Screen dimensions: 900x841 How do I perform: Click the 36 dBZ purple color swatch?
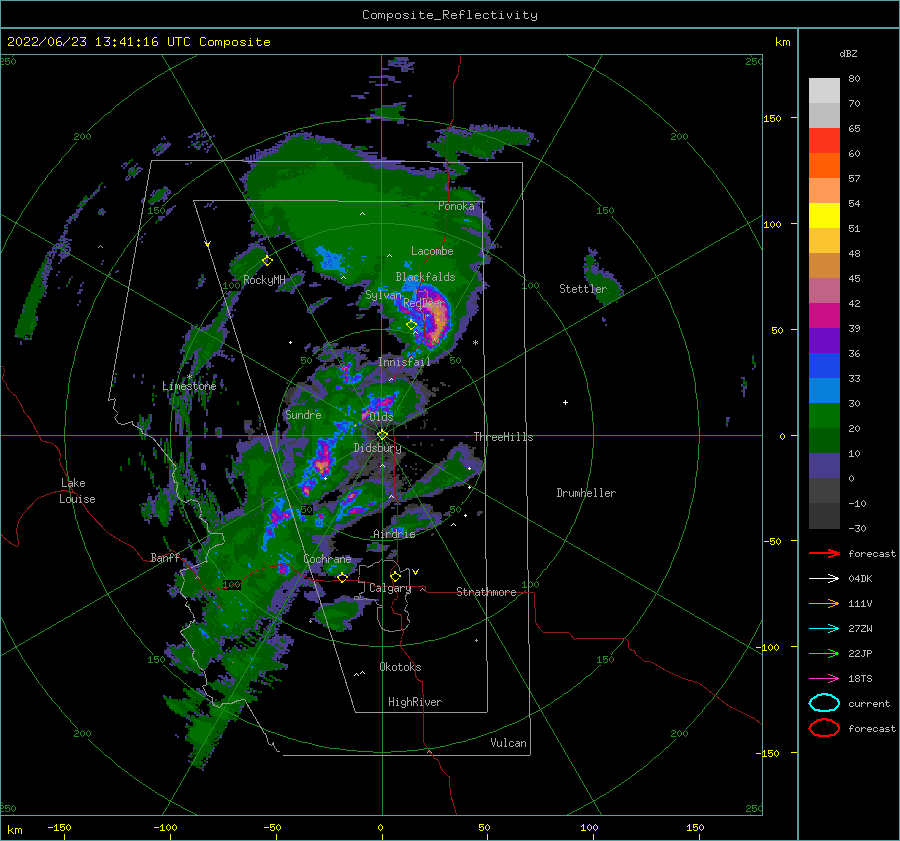(824, 340)
